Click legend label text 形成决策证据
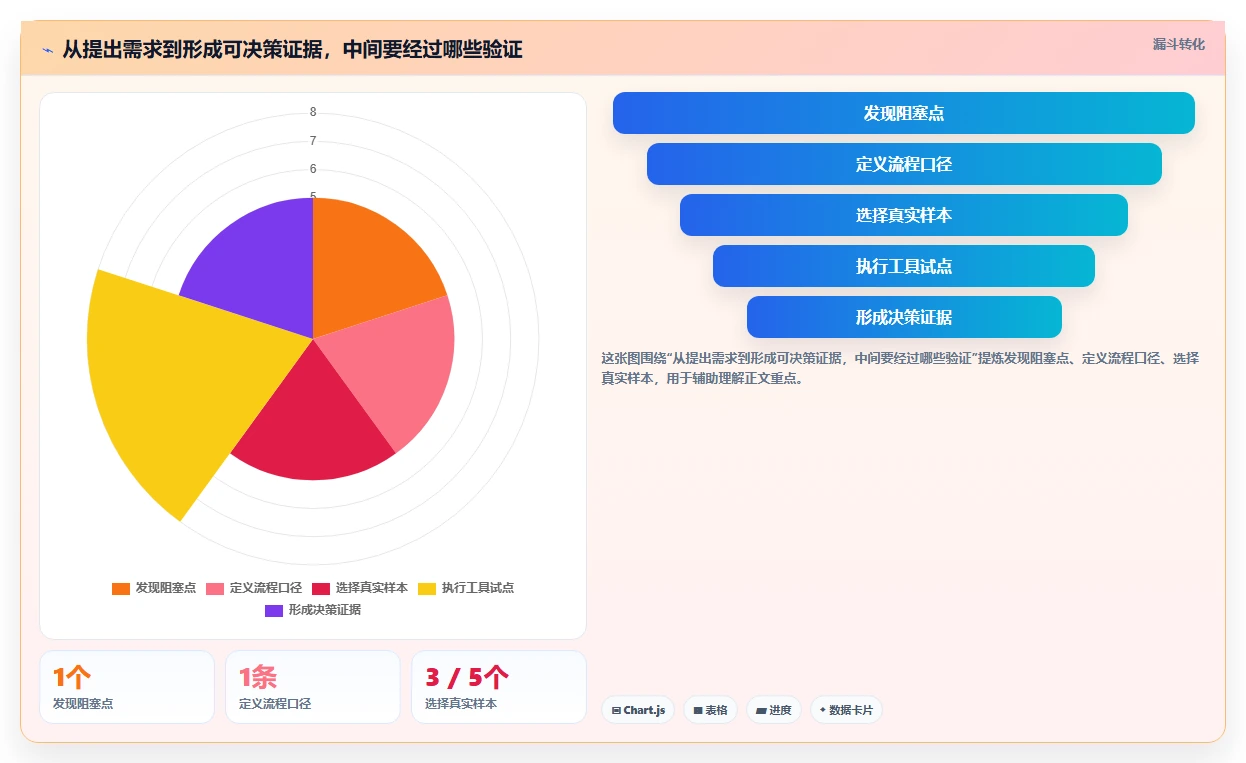Screen dimensions: 1246x763 click(325, 610)
